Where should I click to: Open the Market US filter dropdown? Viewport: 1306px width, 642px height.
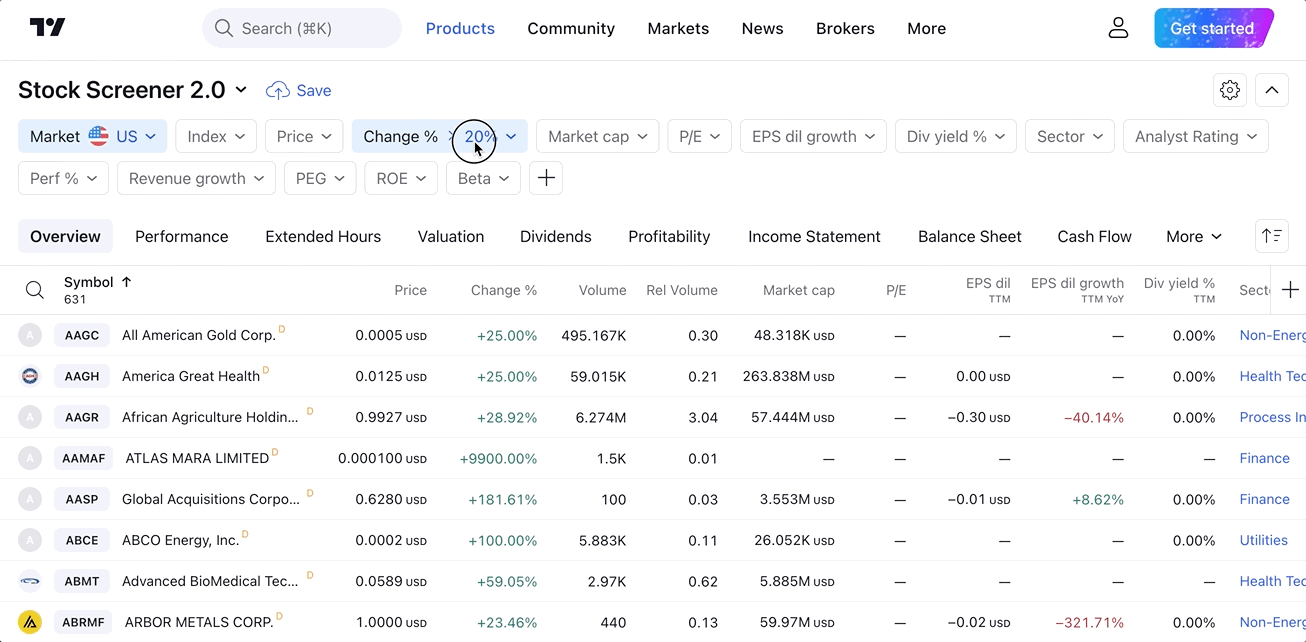92,136
